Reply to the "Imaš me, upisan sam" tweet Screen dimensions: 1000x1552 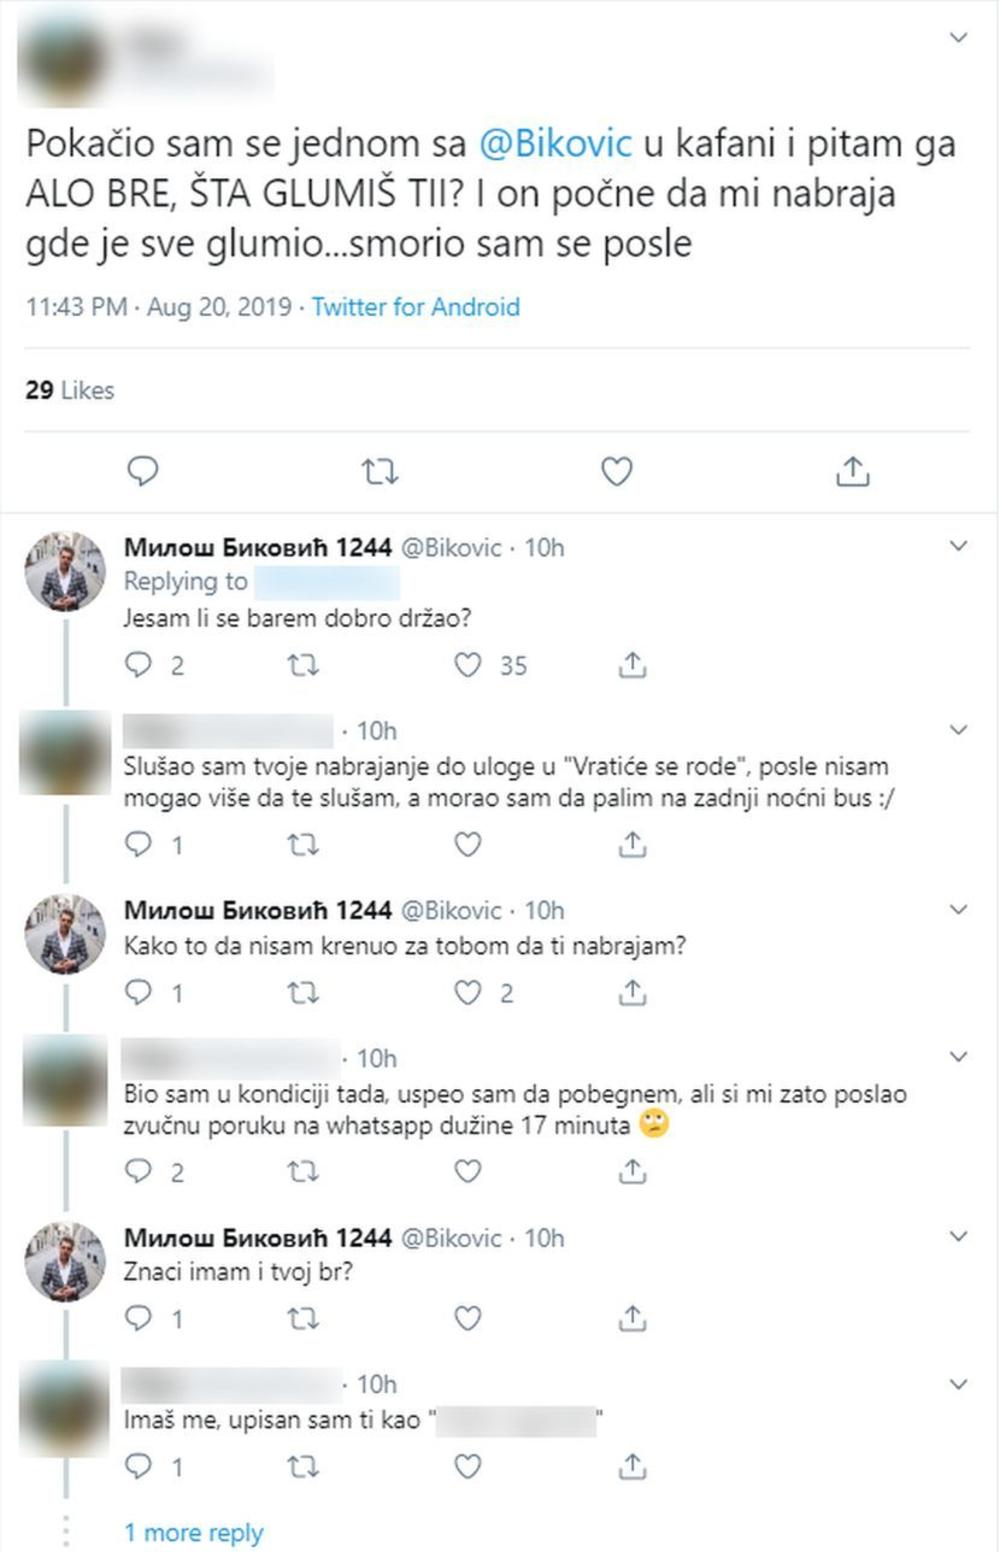138,1466
